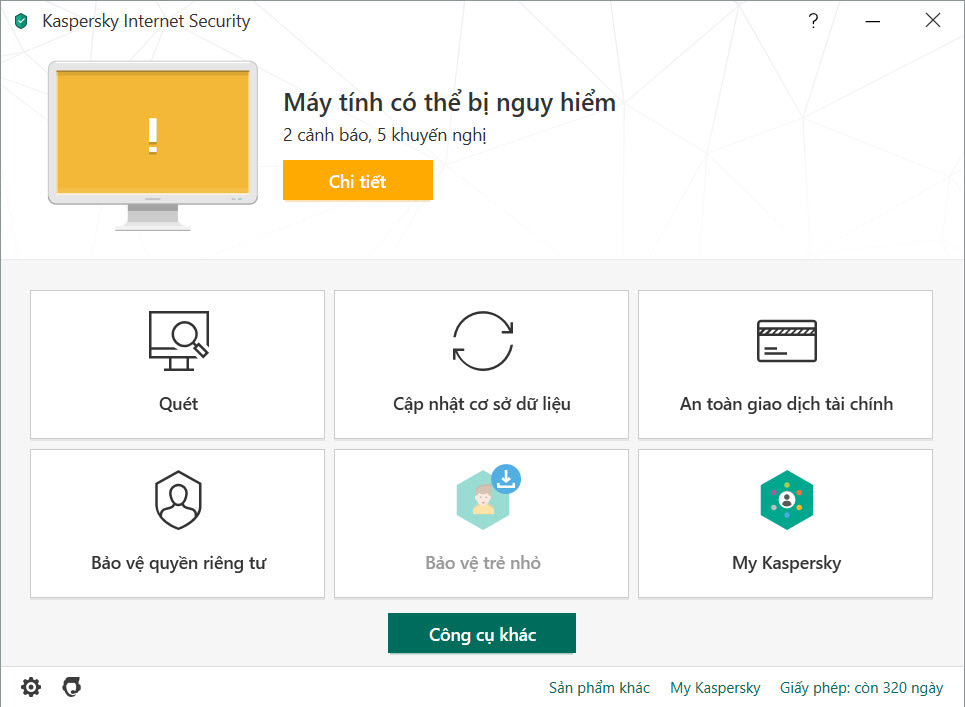Click the Cập nhật cơ sở dữ liệu label
This screenshot has width=965, height=707.
tap(482, 404)
